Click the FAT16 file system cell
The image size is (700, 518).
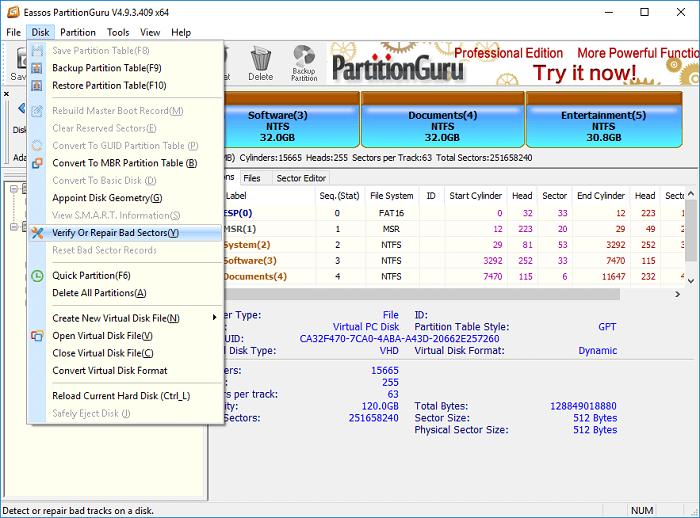click(391, 213)
